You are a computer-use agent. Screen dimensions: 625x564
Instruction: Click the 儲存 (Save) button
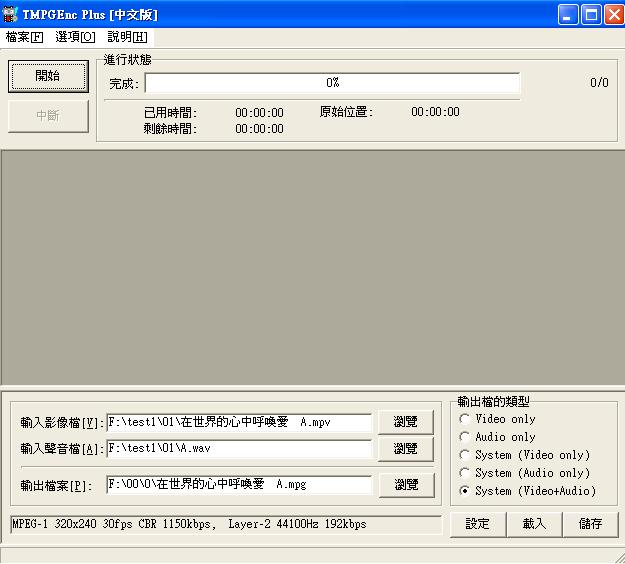point(590,524)
